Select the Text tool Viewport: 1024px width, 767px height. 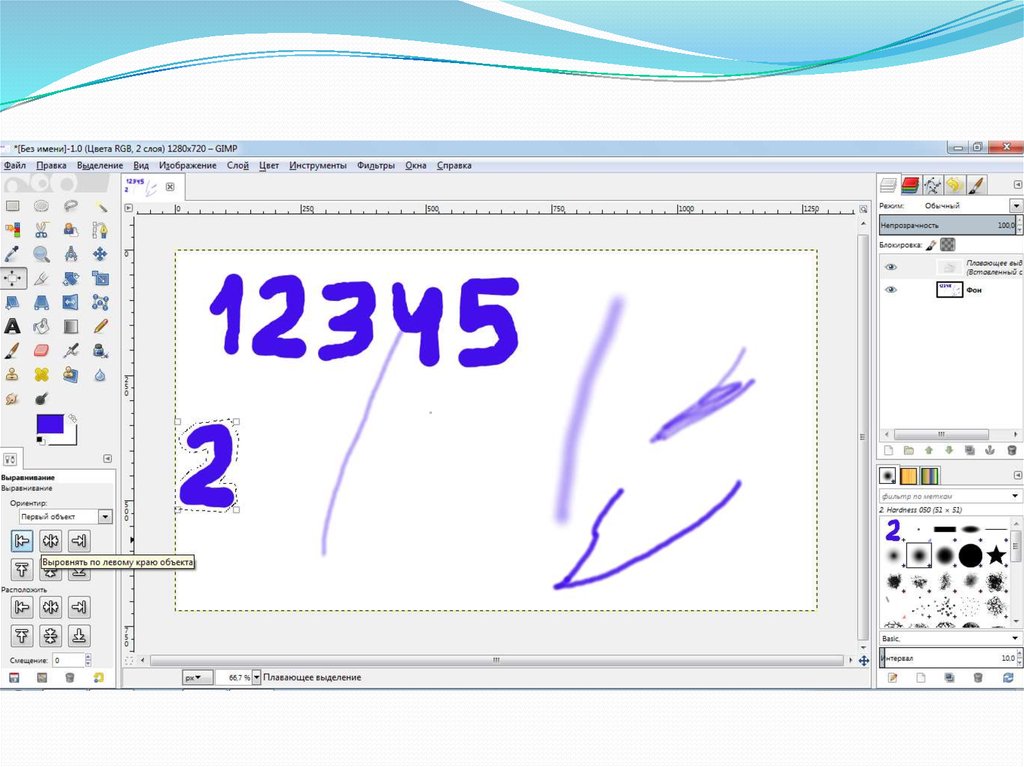(x=12, y=327)
